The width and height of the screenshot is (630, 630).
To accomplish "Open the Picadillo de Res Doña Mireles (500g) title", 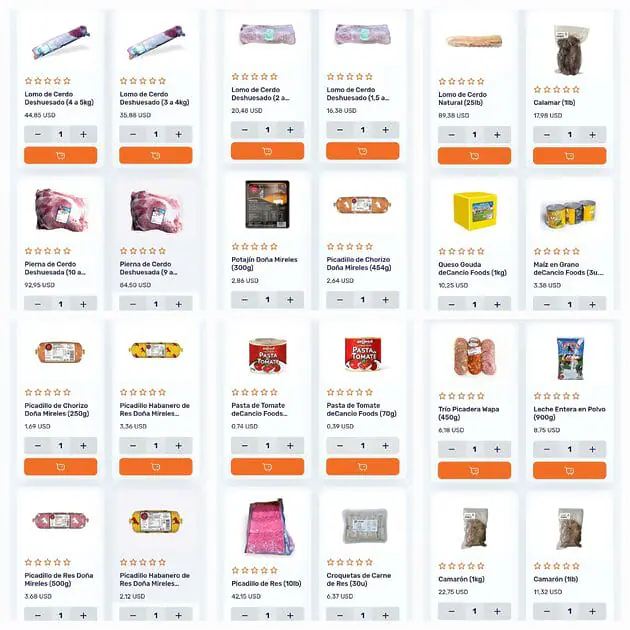I will 59,579.
